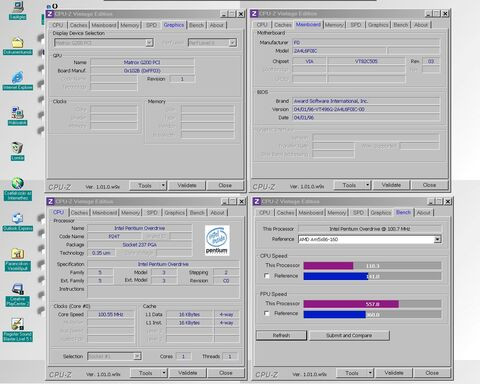Launch the Outlook Express desktop icon
This screenshot has height=384, width=480.
point(17,222)
